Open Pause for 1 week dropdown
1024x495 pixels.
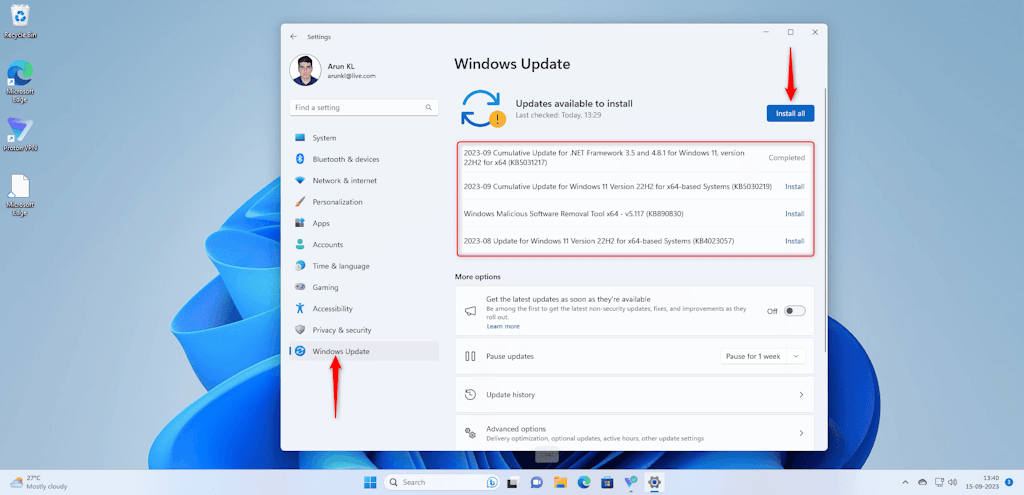pyautogui.click(x=796, y=357)
